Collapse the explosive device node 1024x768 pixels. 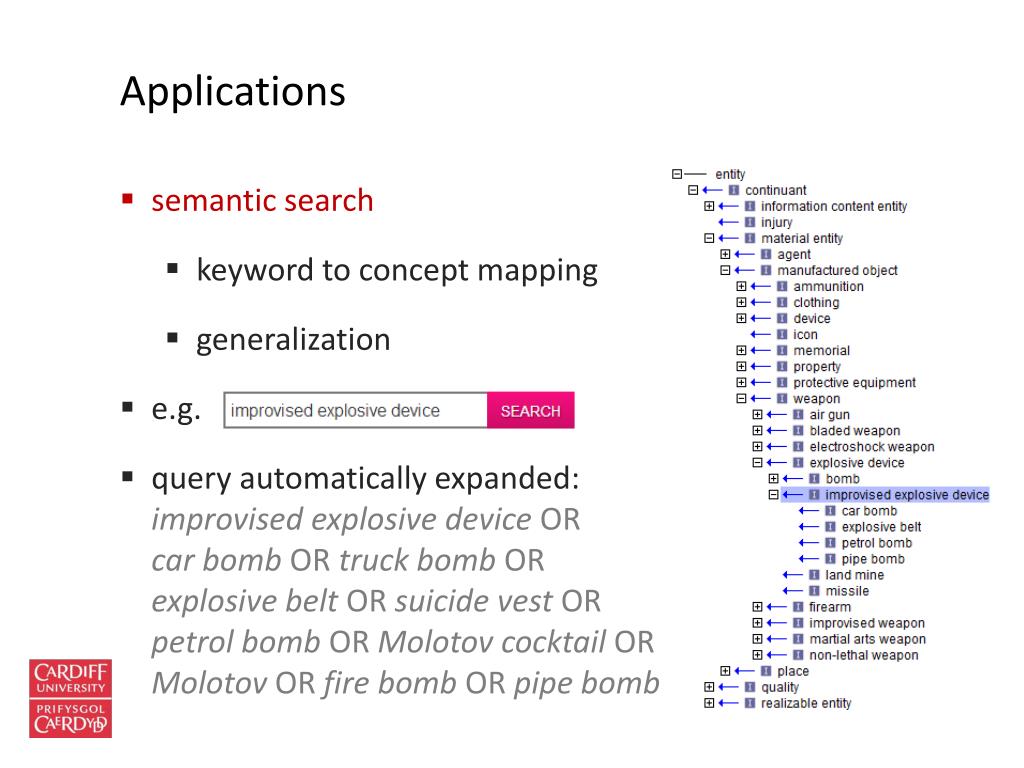coord(757,462)
